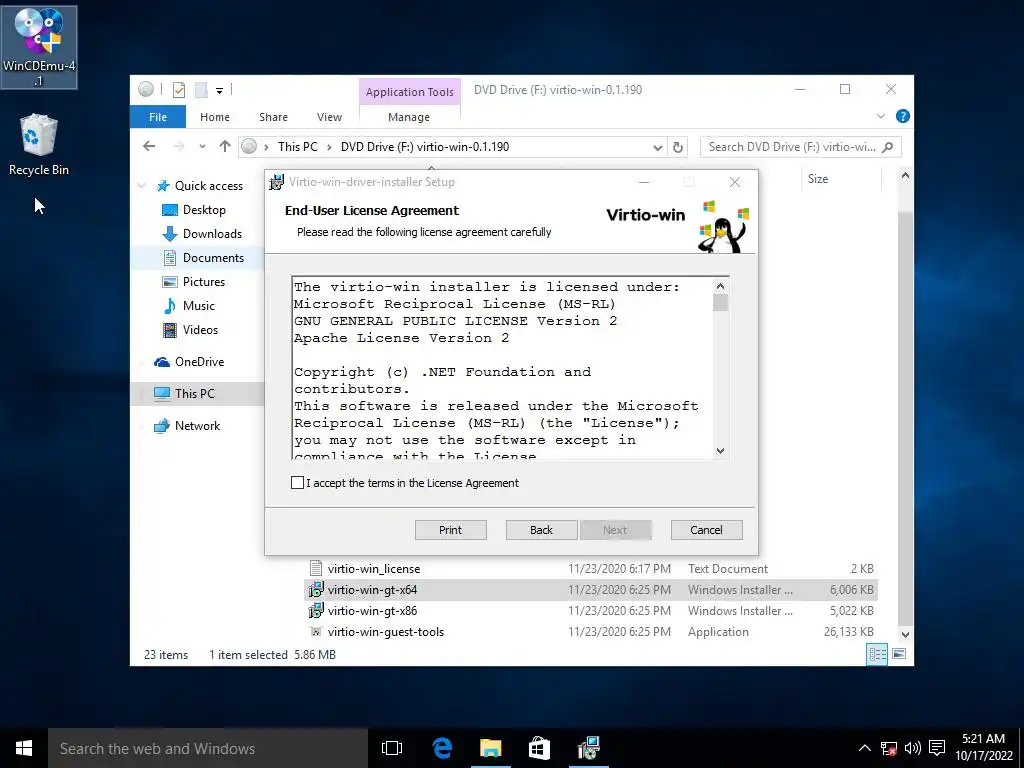Click the Cancel button in setup dialog

click(x=707, y=530)
